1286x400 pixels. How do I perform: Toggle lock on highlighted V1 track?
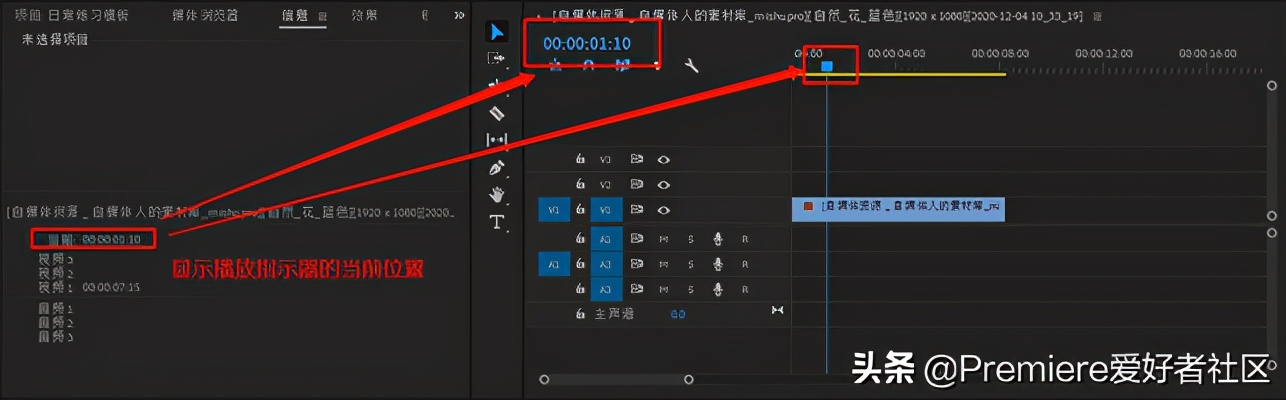coord(579,210)
